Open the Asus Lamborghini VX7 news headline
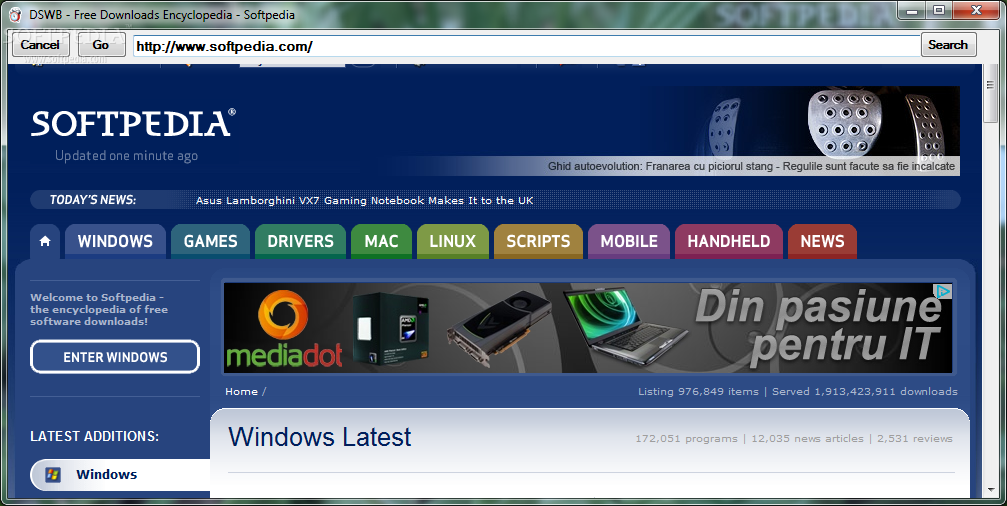 (x=365, y=200)
